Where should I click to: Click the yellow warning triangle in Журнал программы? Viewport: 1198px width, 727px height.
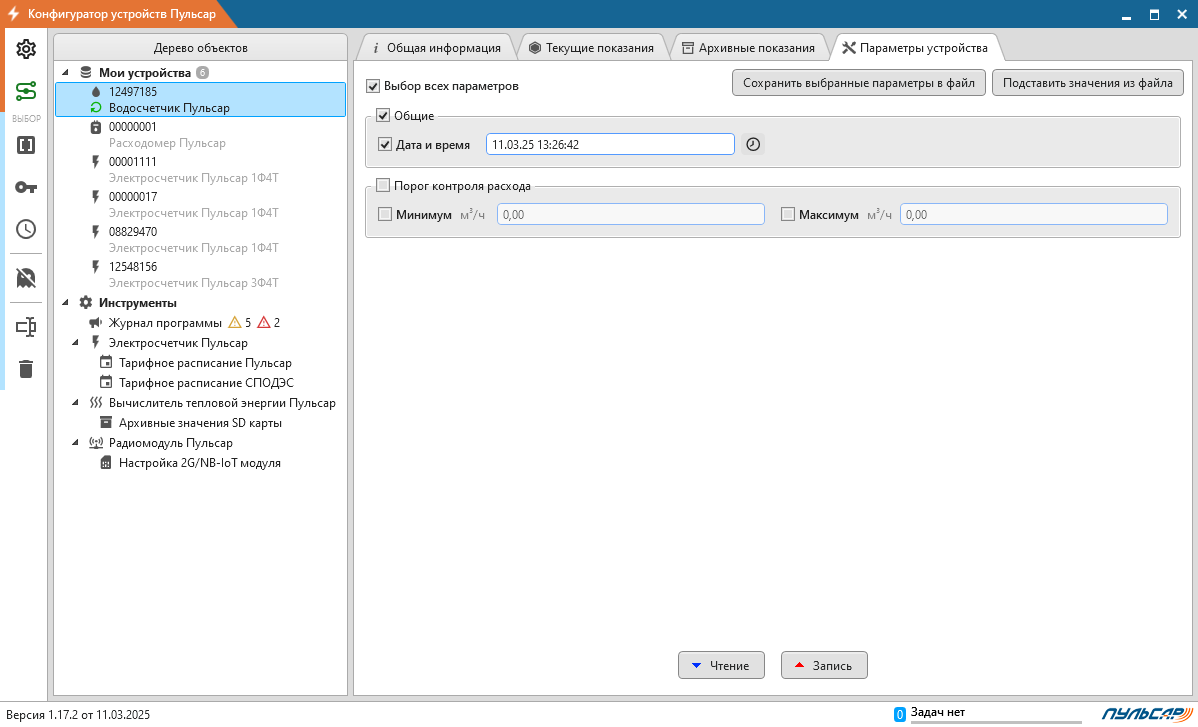pyautogui.click(x=235, y=323)
